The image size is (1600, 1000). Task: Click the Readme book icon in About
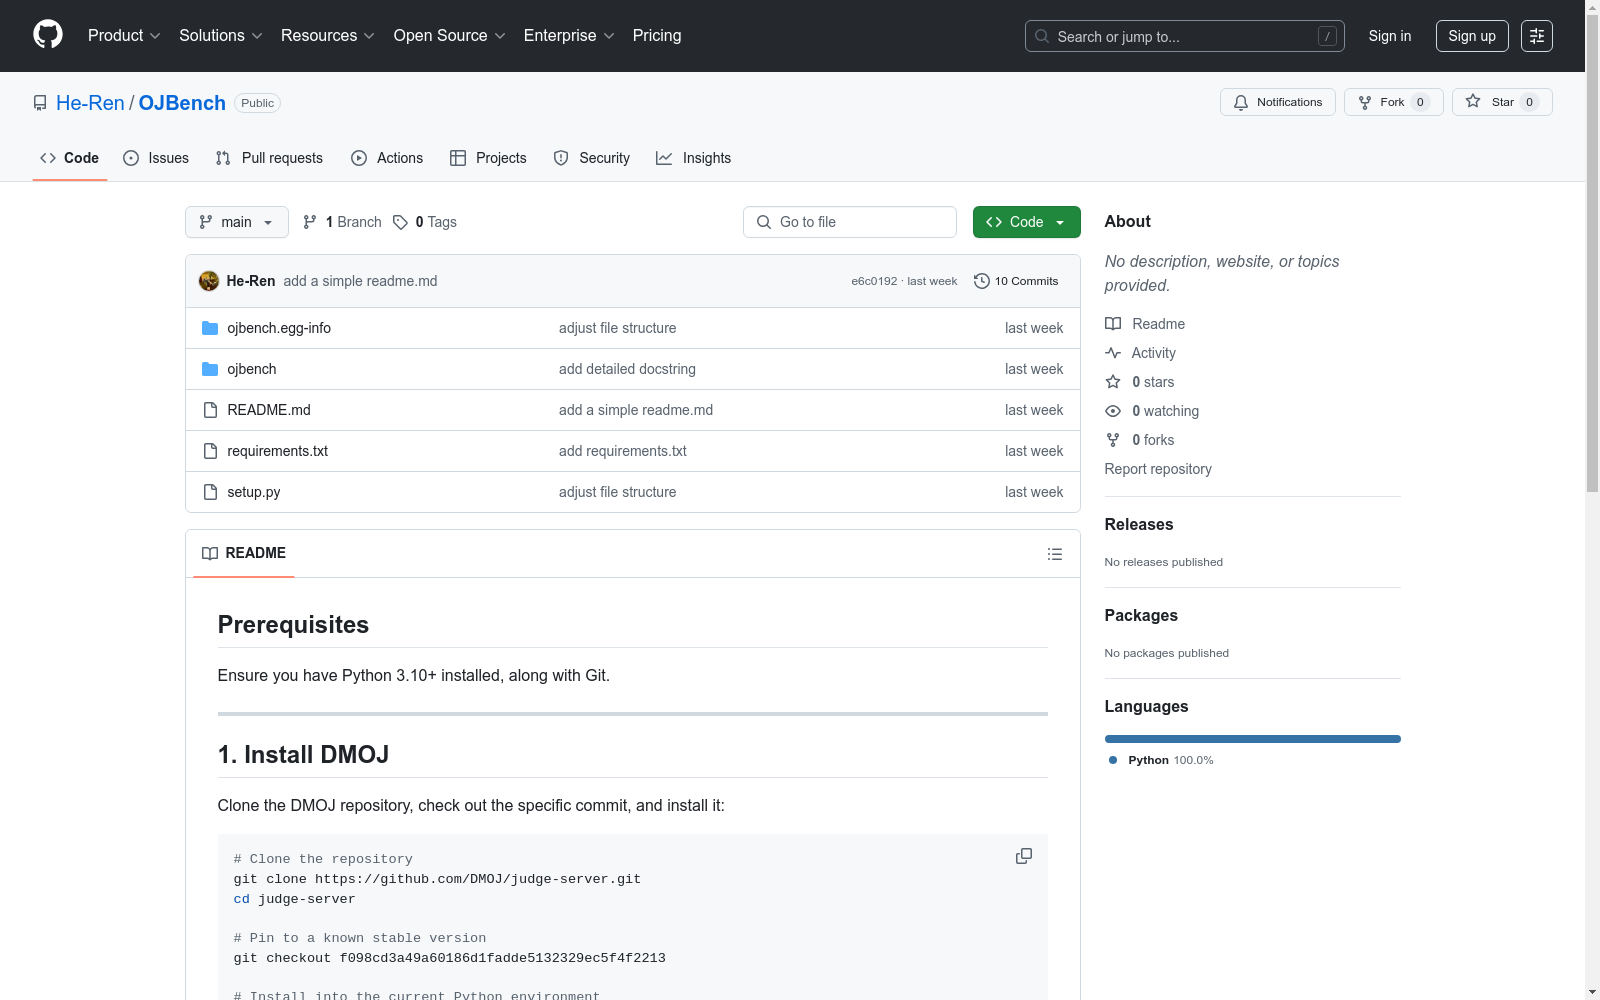click(1113, 324)
